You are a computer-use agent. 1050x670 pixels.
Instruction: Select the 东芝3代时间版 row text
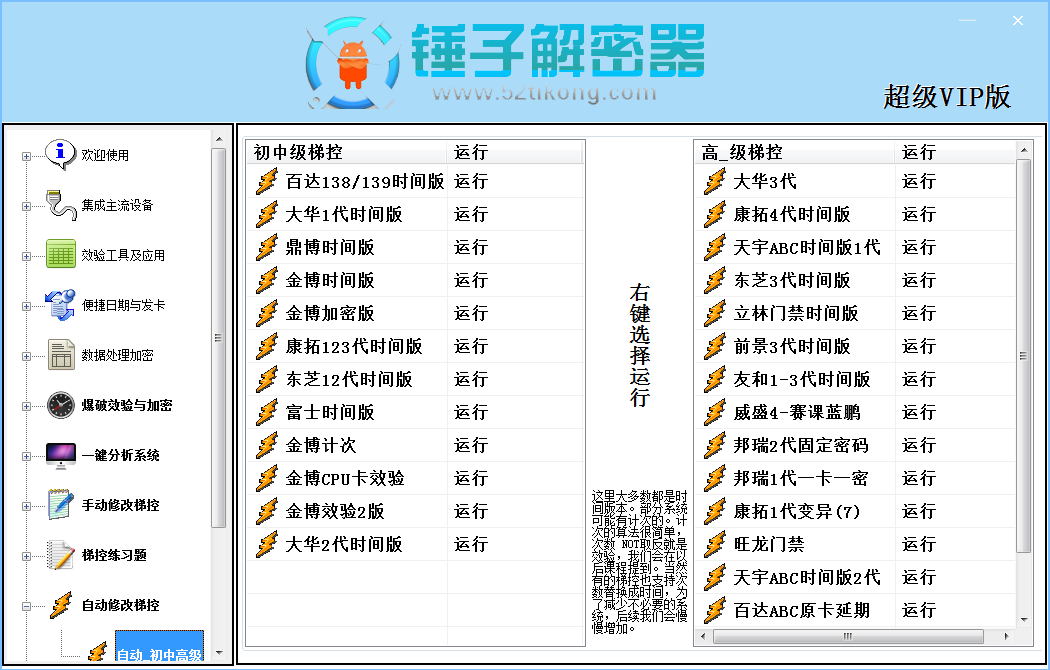(792, 280)
